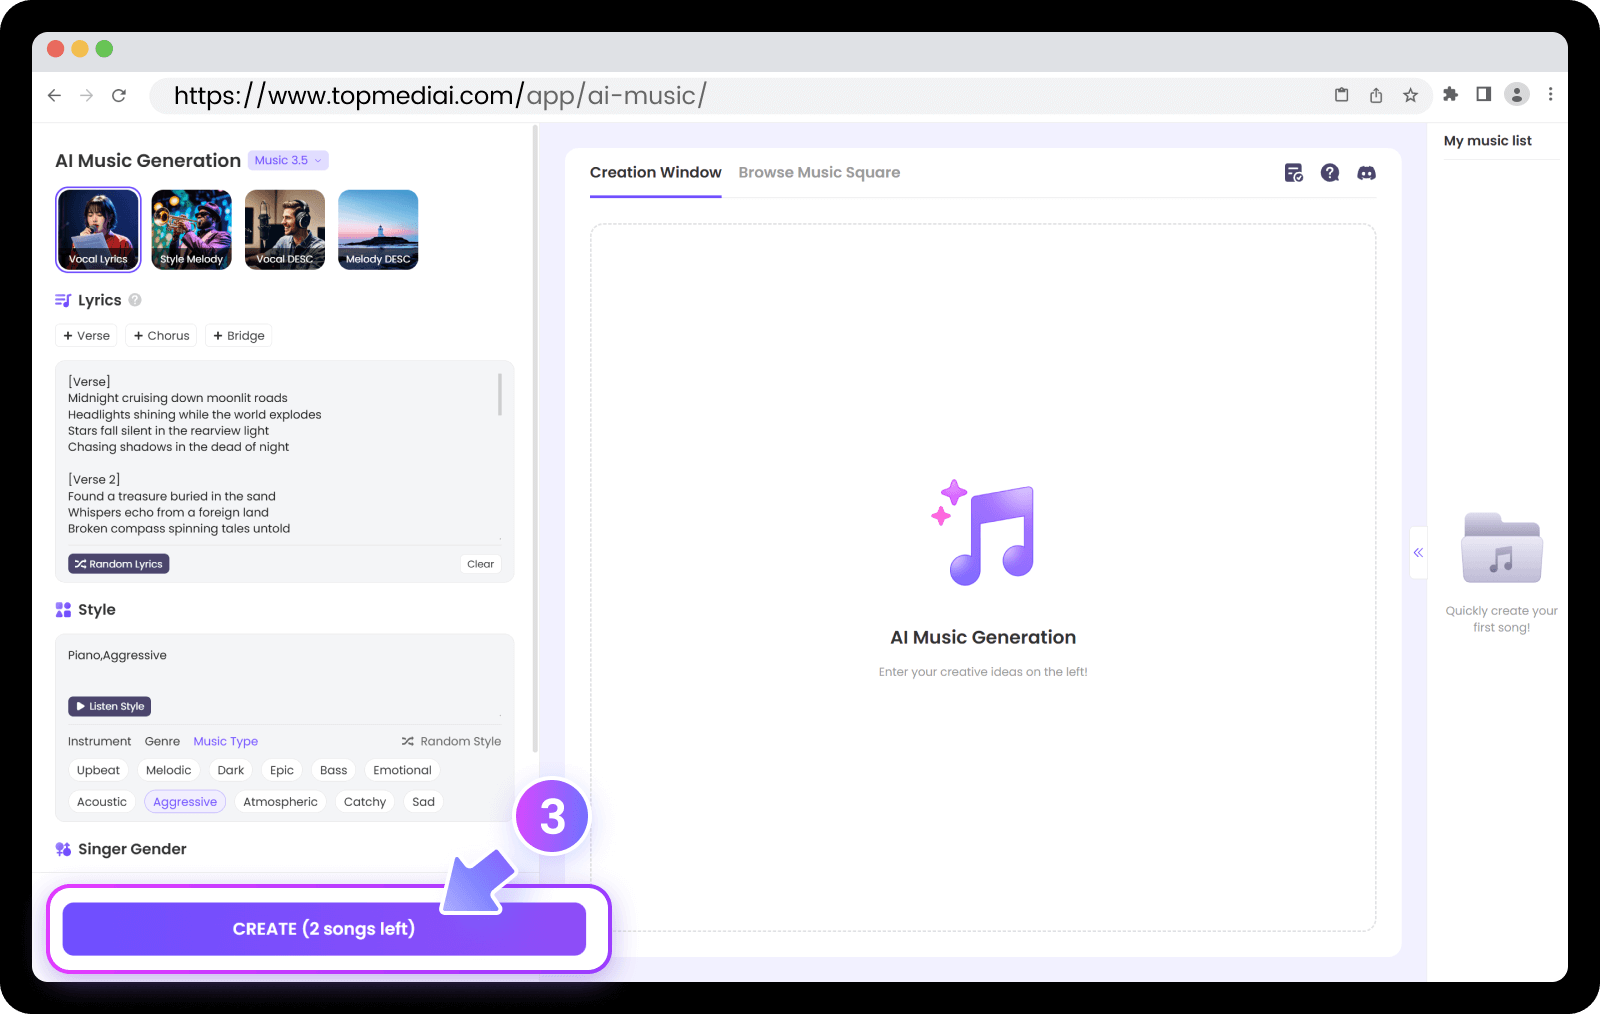Toggle the Dark style tag
The image size is (1600, 1014).
[231, 770]
